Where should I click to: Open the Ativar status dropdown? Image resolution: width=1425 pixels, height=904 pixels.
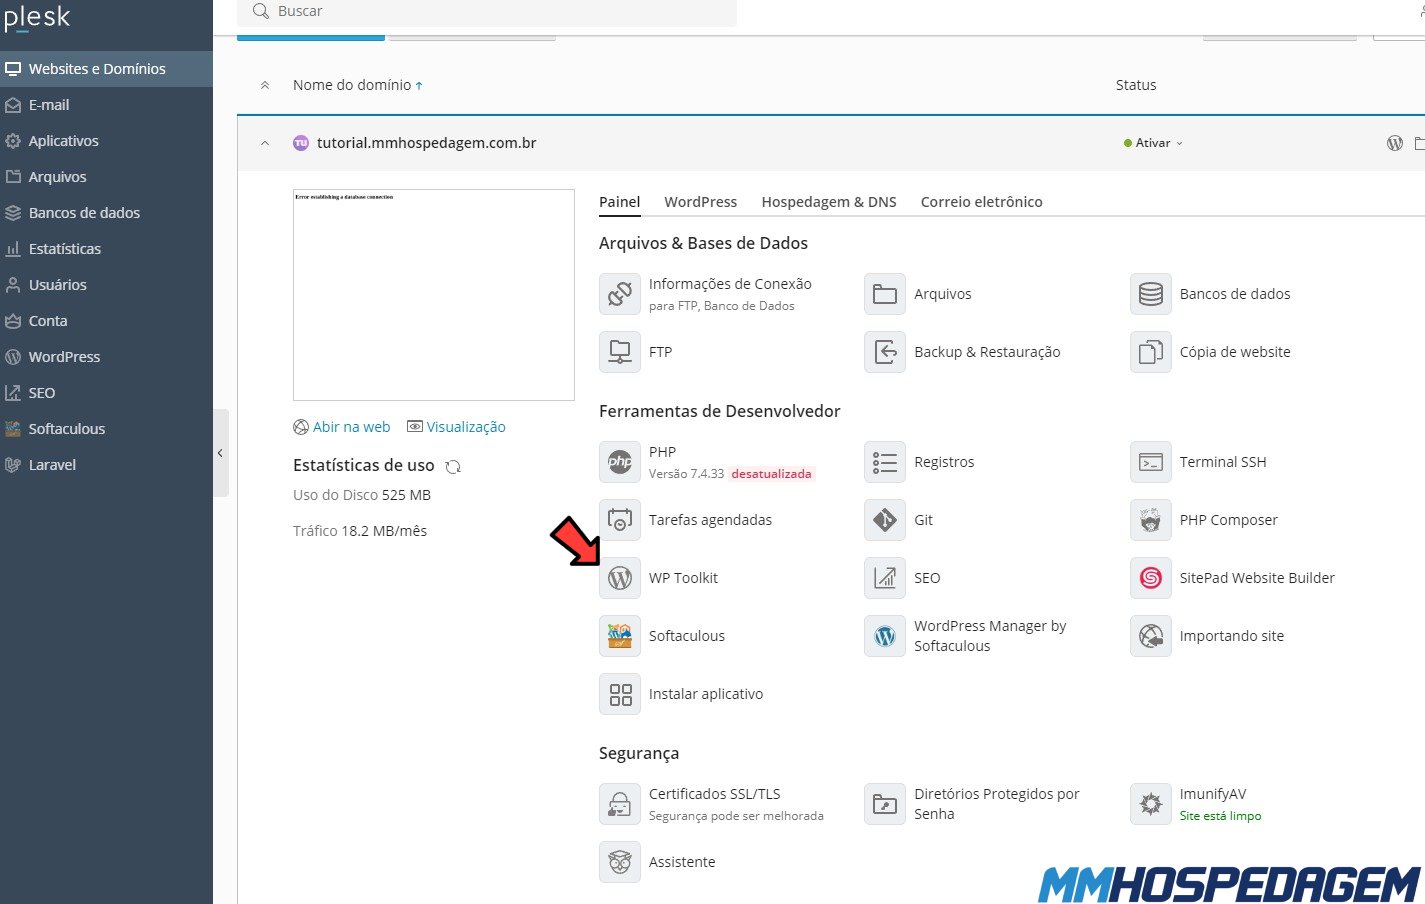tap(1153, 143)
